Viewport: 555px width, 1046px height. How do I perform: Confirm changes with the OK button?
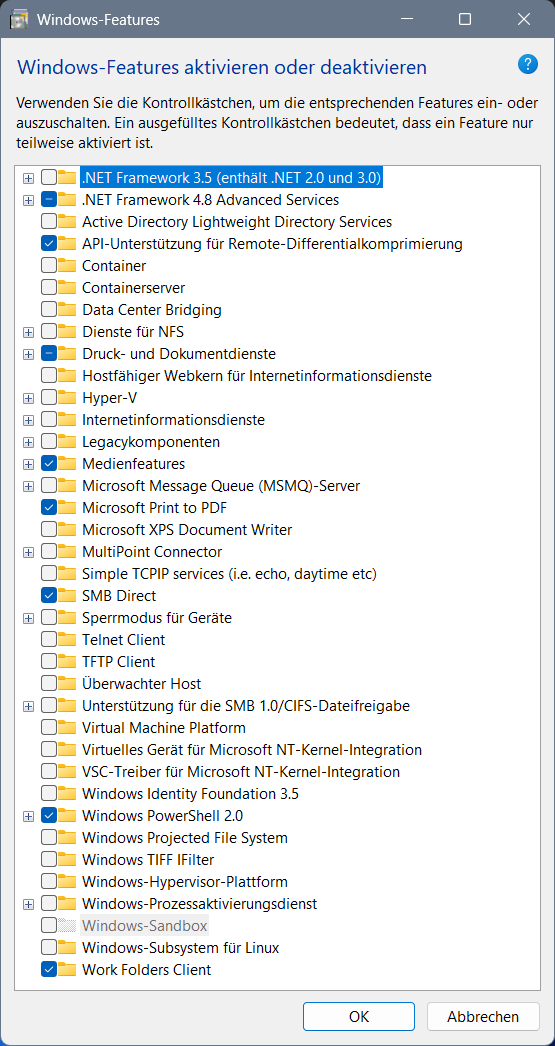[359, 1017]
